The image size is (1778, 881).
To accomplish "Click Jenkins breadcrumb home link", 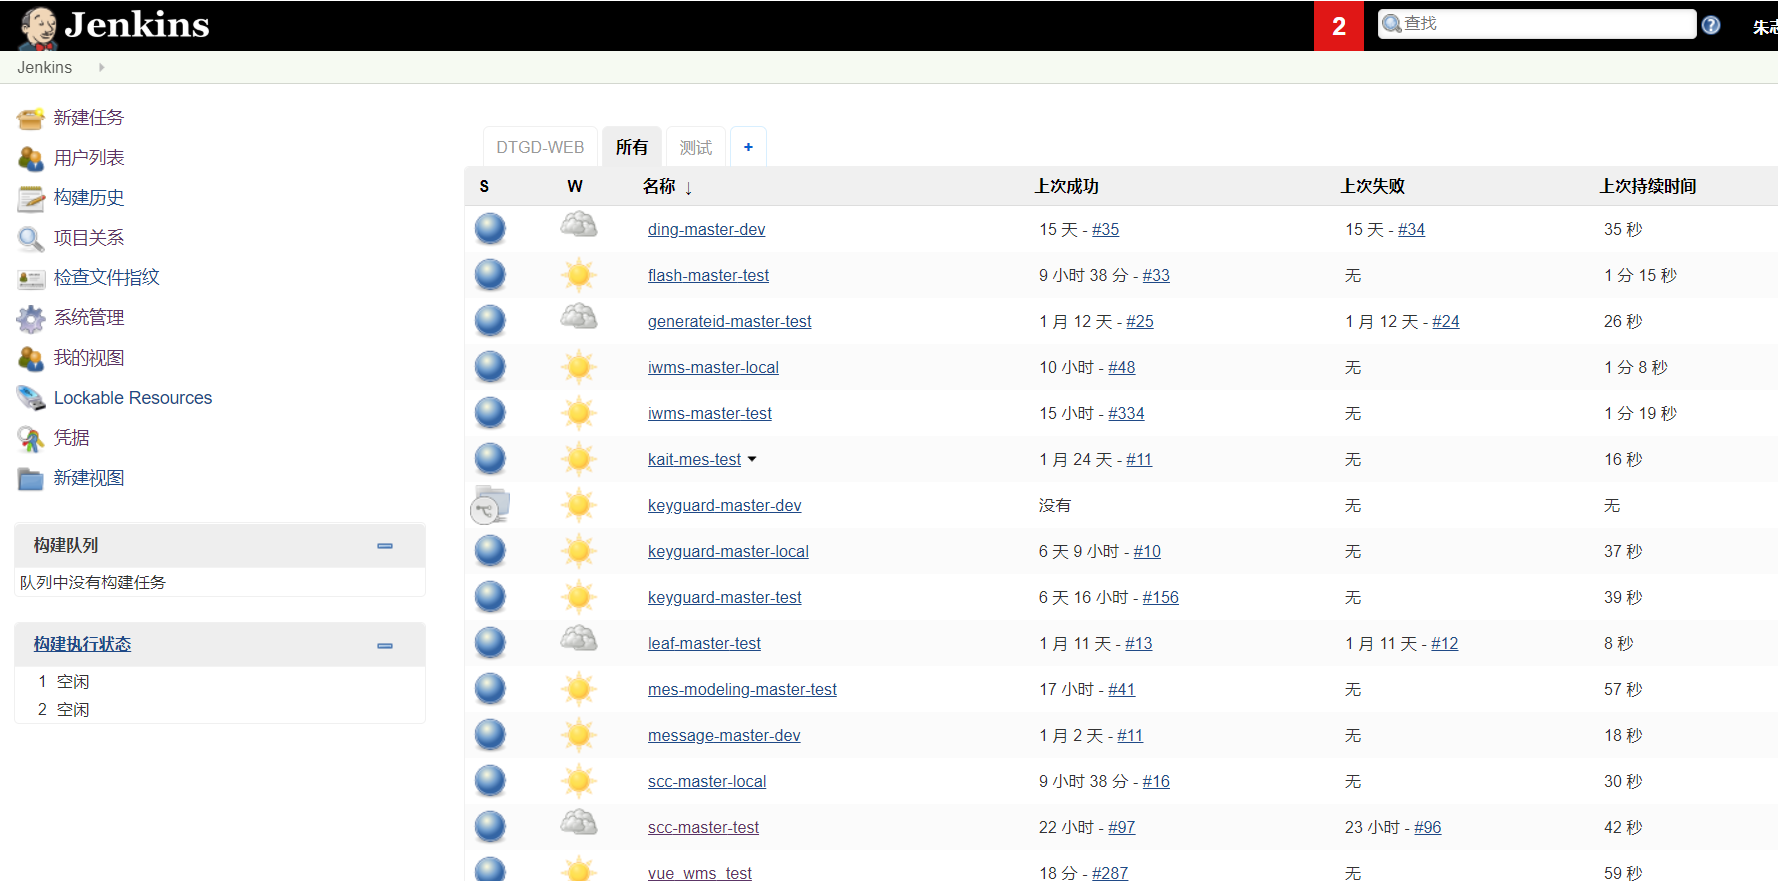I will point(44,68).
